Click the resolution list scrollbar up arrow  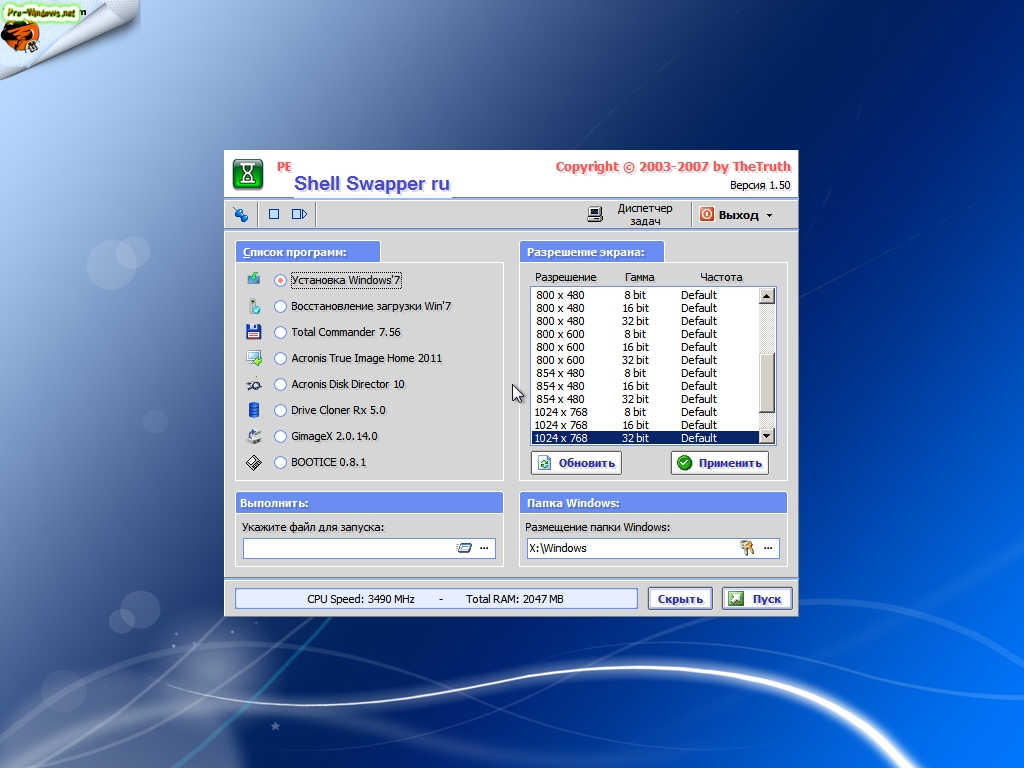click(x=767, y=295)
